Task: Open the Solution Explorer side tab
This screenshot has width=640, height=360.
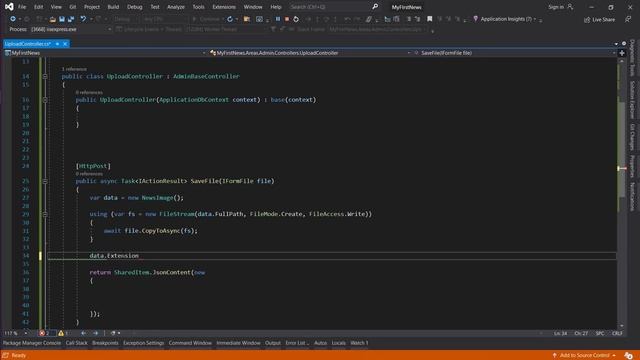Action: click(x=633, y=100)
